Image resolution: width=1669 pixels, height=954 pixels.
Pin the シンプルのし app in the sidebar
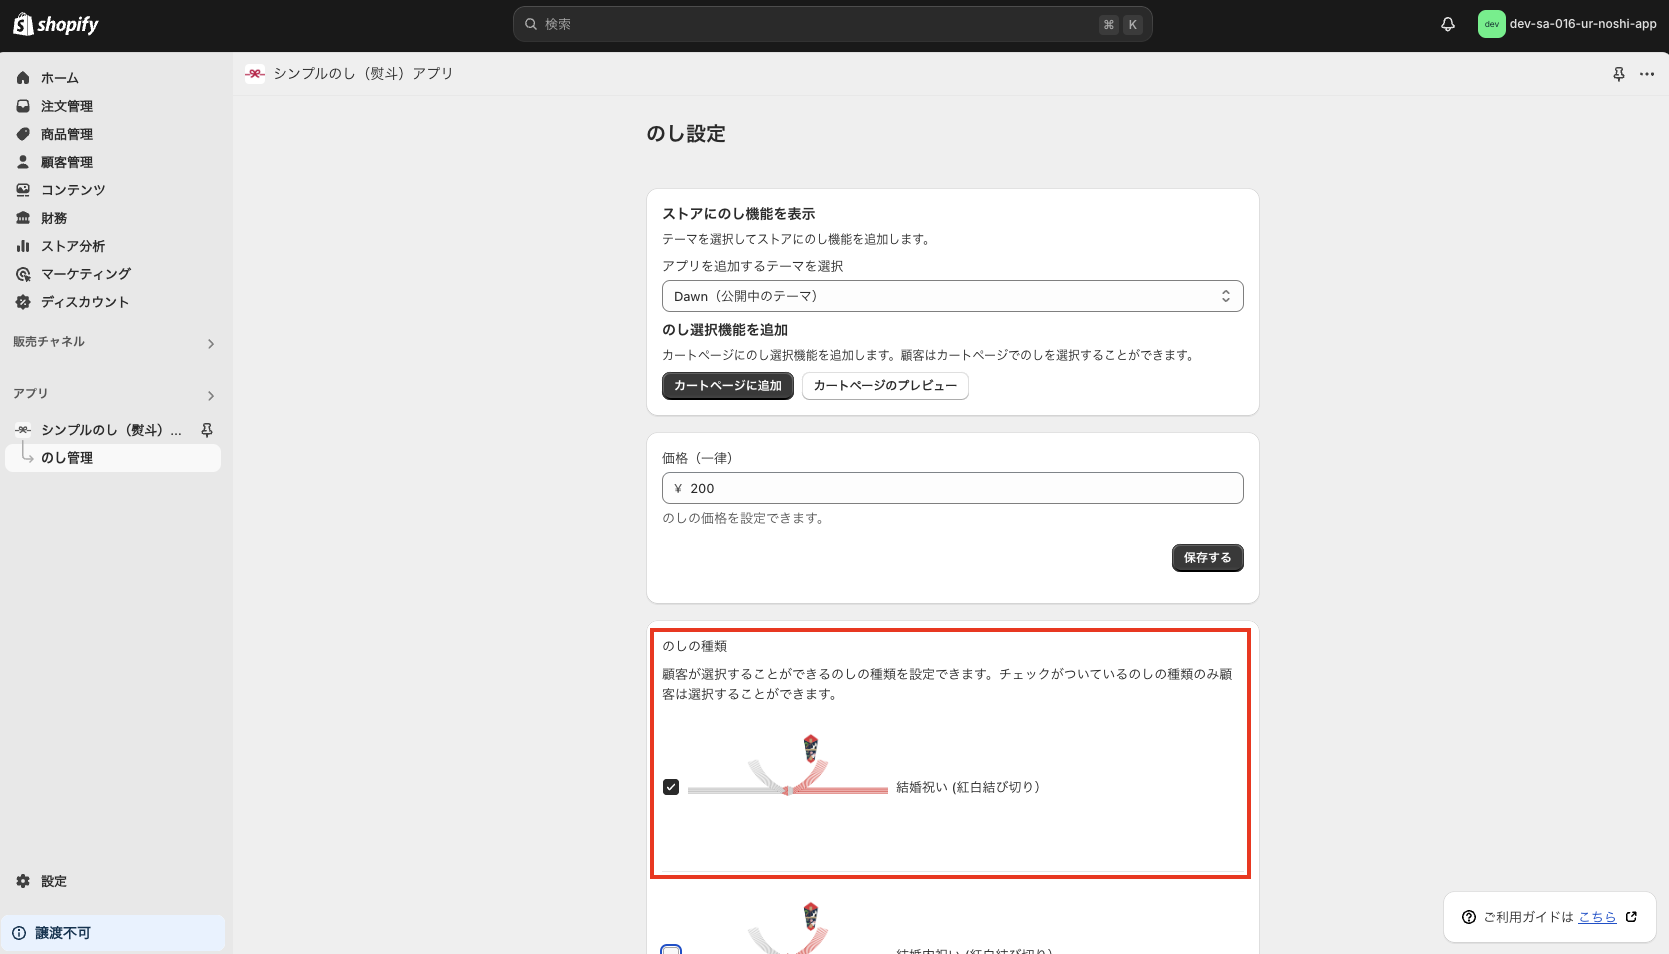[x=206, y=429]
